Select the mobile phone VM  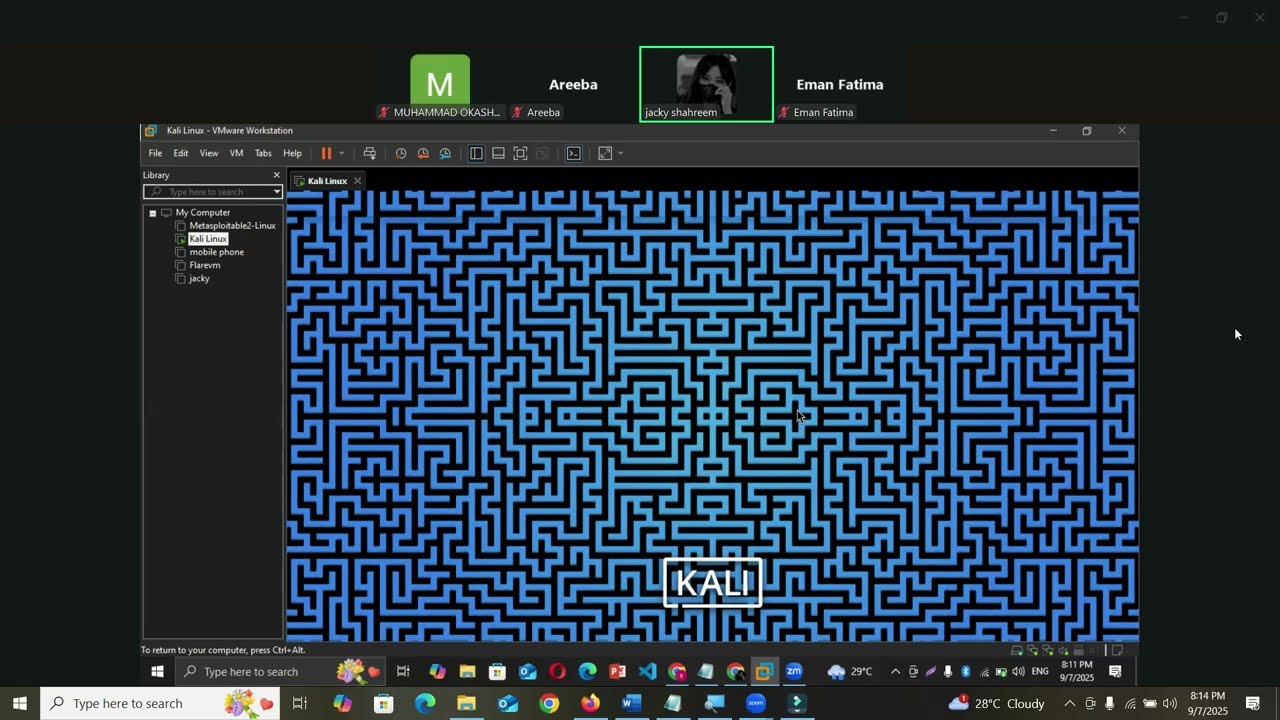pyautogui.click(x=216, y=252)
